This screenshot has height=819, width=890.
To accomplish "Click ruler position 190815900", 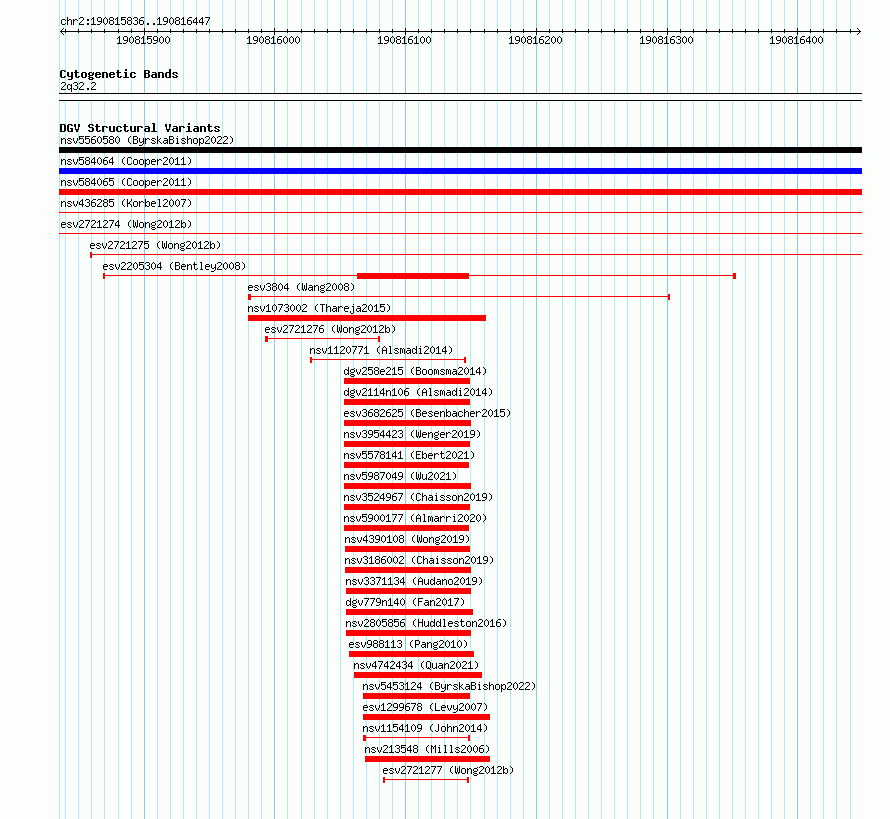I will click(x=143, y=40).
